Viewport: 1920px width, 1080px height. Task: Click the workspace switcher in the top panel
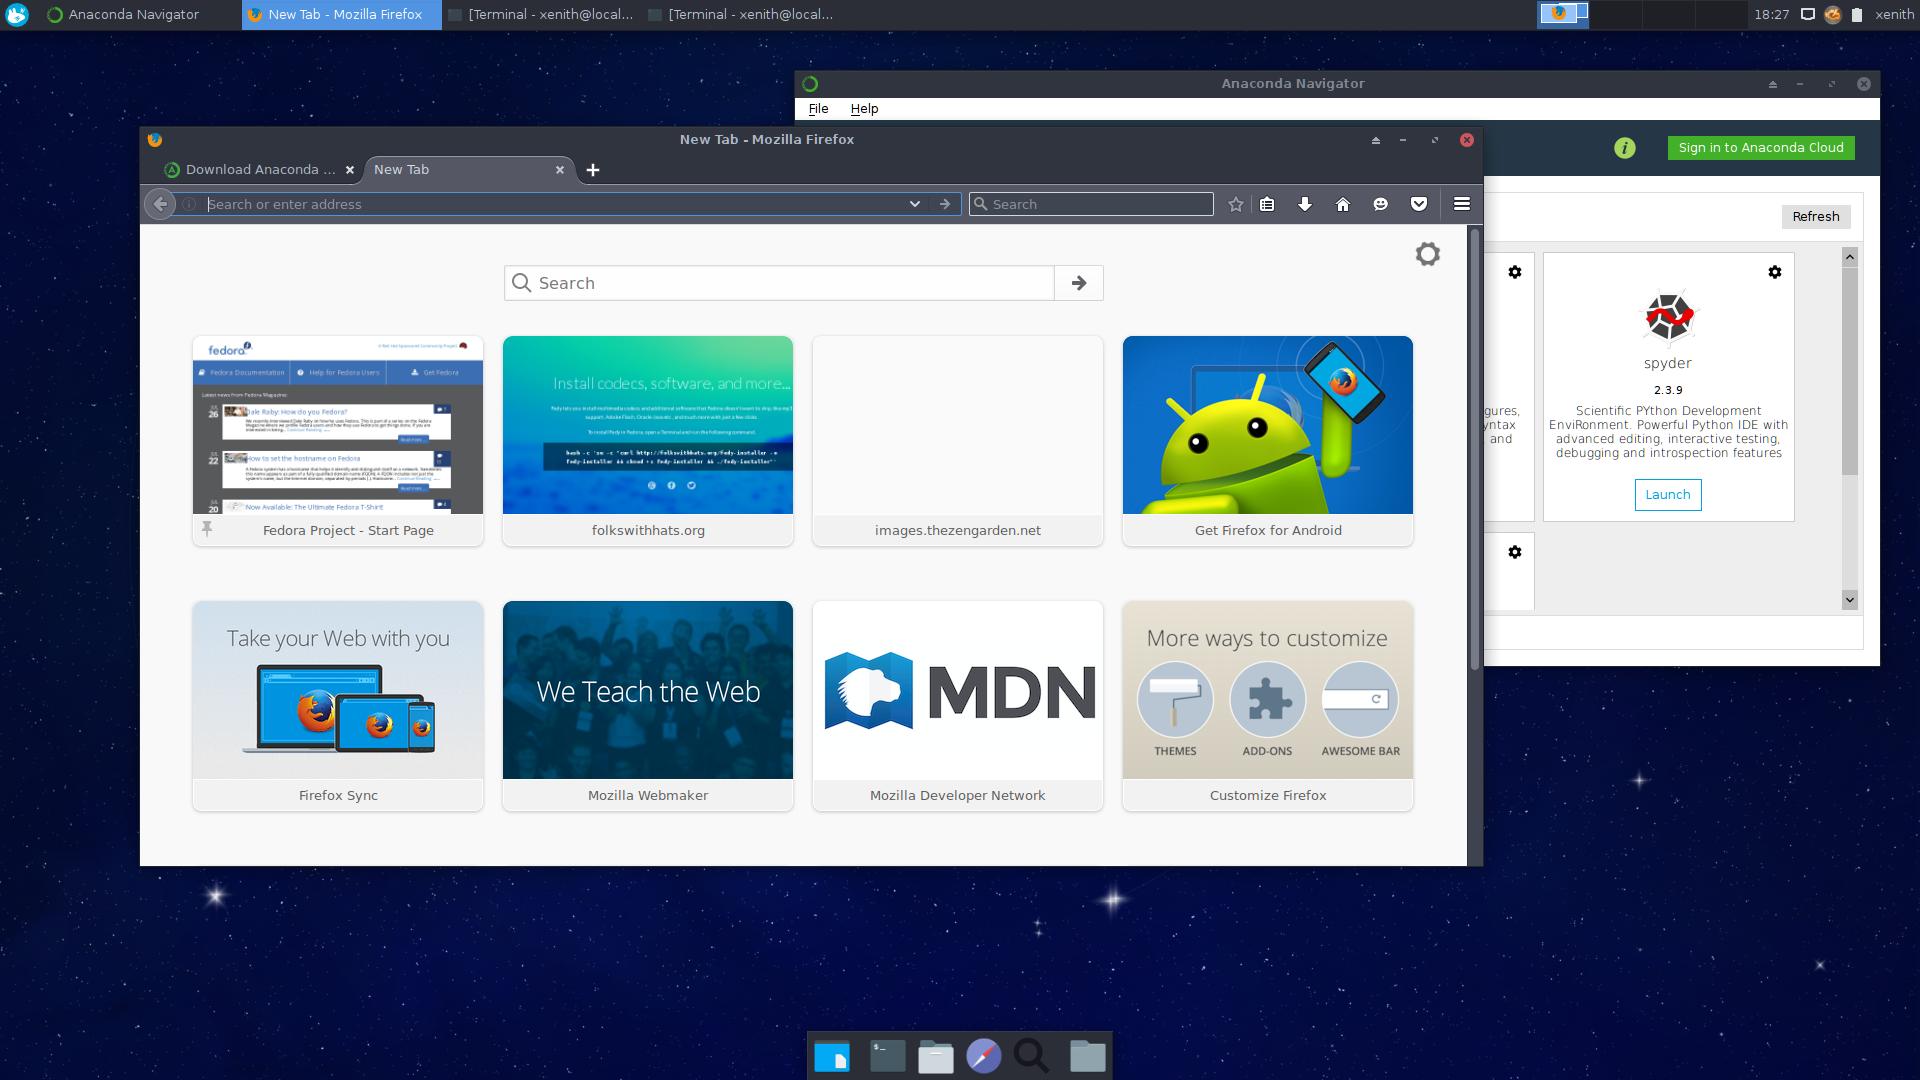pyautogui.click(x=1640, y=15)
